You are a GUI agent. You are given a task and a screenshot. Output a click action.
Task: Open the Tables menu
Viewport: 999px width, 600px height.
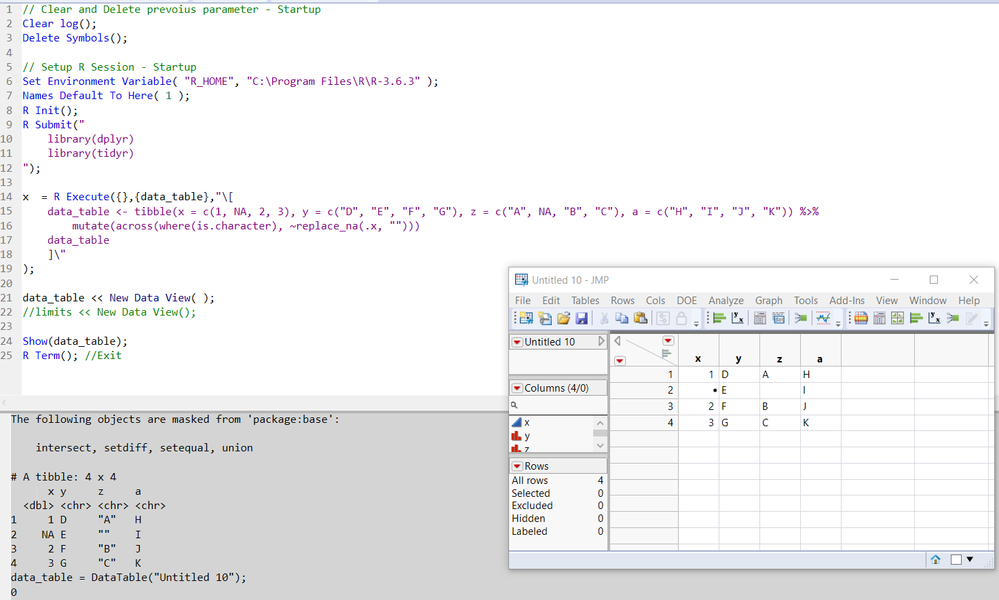pos(585,300)
